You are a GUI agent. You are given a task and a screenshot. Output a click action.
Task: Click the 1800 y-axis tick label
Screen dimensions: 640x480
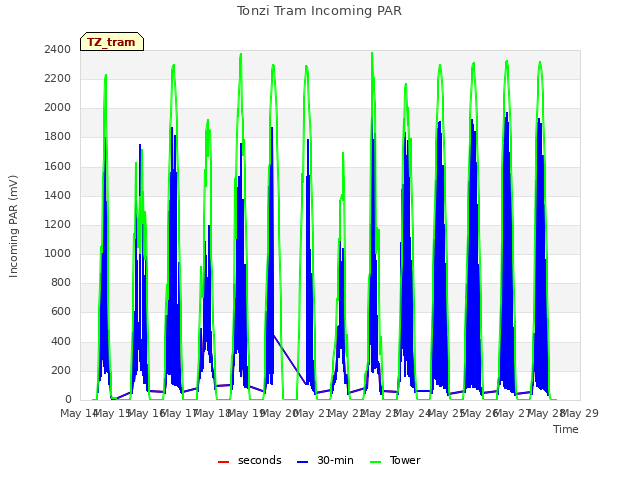coord(58,136)
